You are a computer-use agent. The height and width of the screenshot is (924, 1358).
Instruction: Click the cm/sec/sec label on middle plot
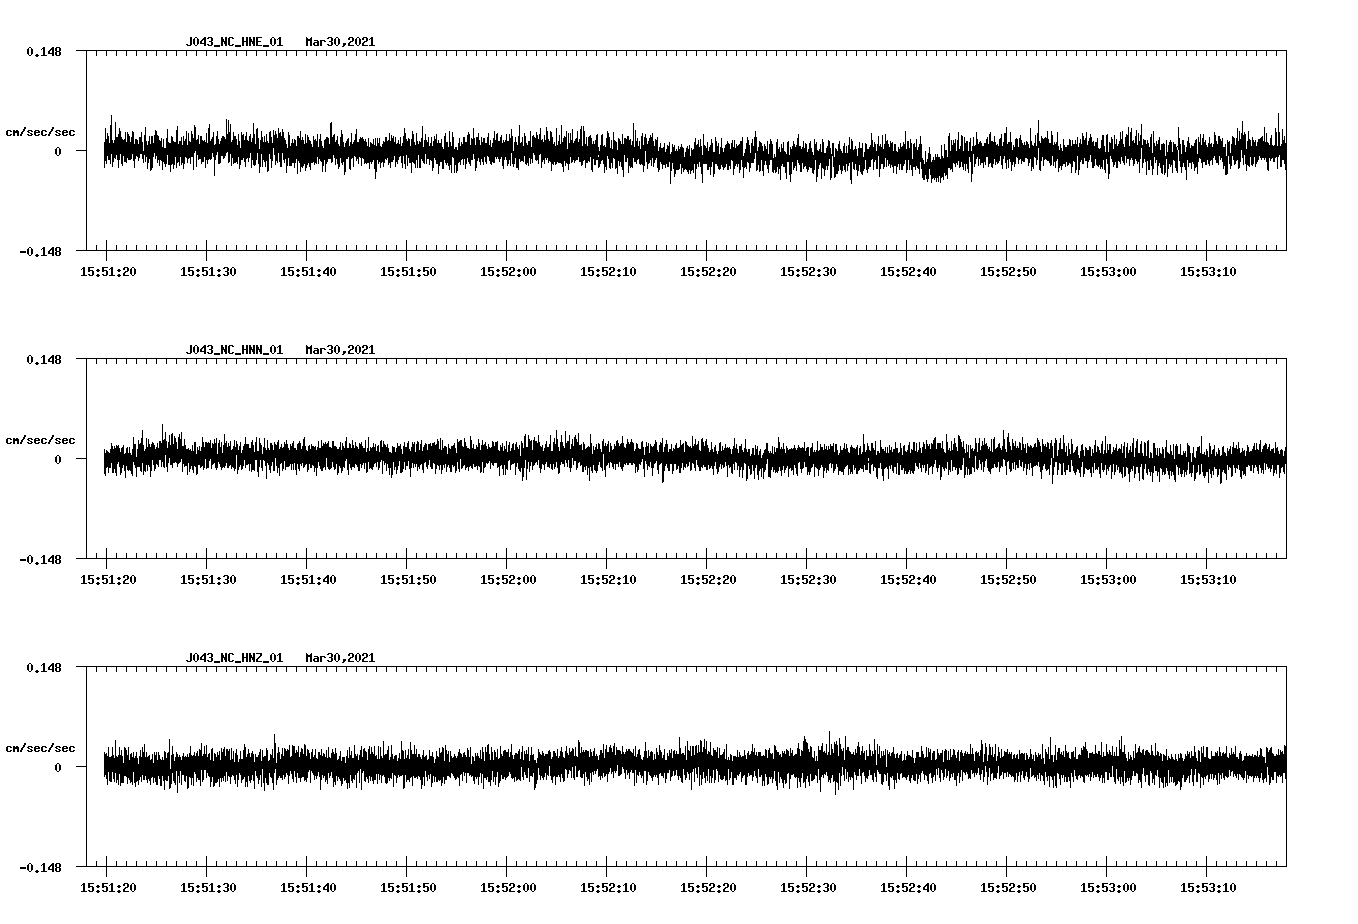click(x=40, y=439)
